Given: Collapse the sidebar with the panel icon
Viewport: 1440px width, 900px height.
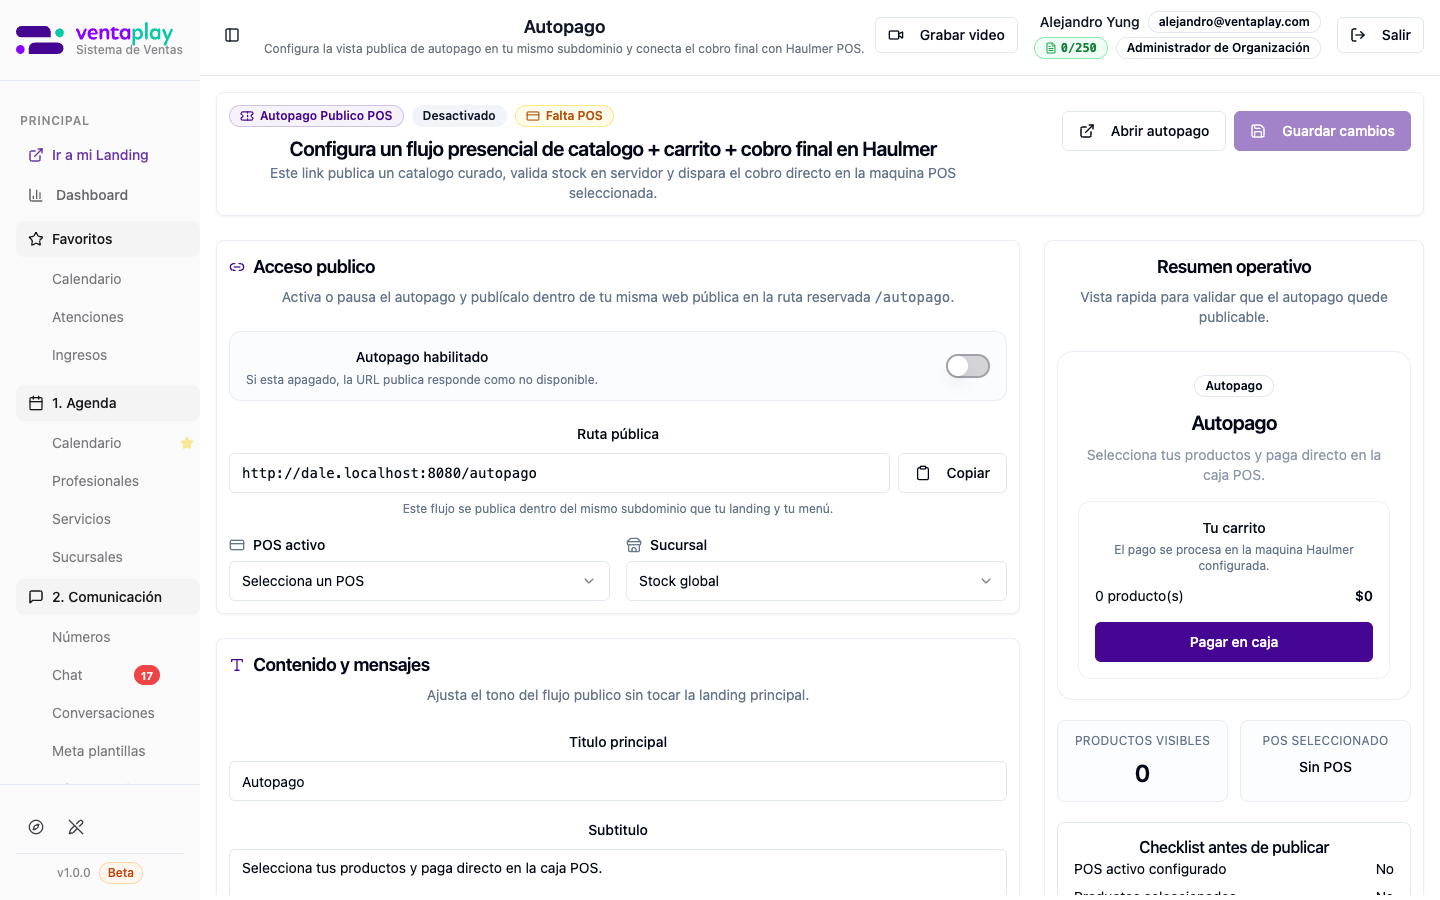Looking at the screenshot, I should 232,35.
